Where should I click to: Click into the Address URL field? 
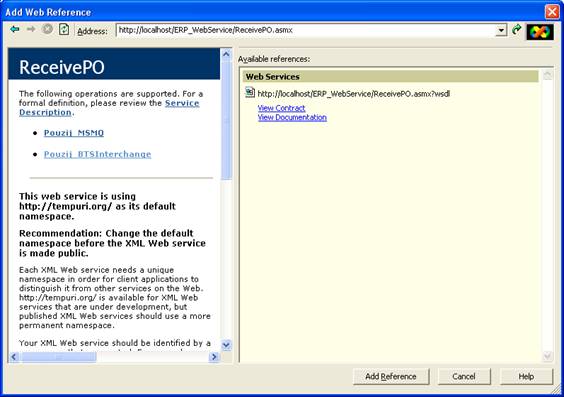[306, 30]
